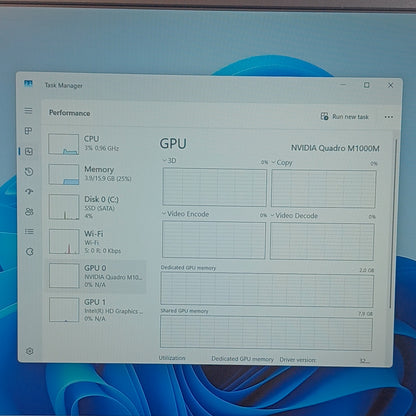Select GPU 0 NVIDIA Quadro entry
The height and width of the screenshot is (416, 416).
point(96,276)
